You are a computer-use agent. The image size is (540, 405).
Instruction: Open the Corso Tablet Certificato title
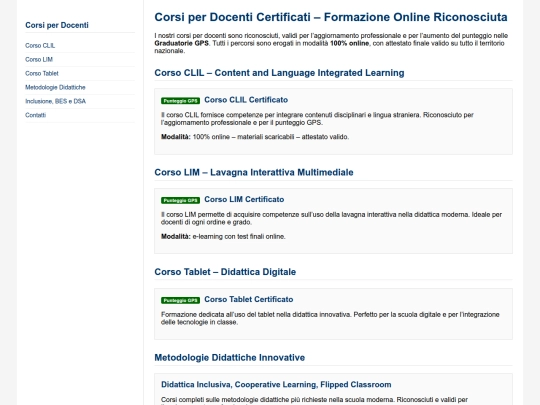tap(249, 299)
